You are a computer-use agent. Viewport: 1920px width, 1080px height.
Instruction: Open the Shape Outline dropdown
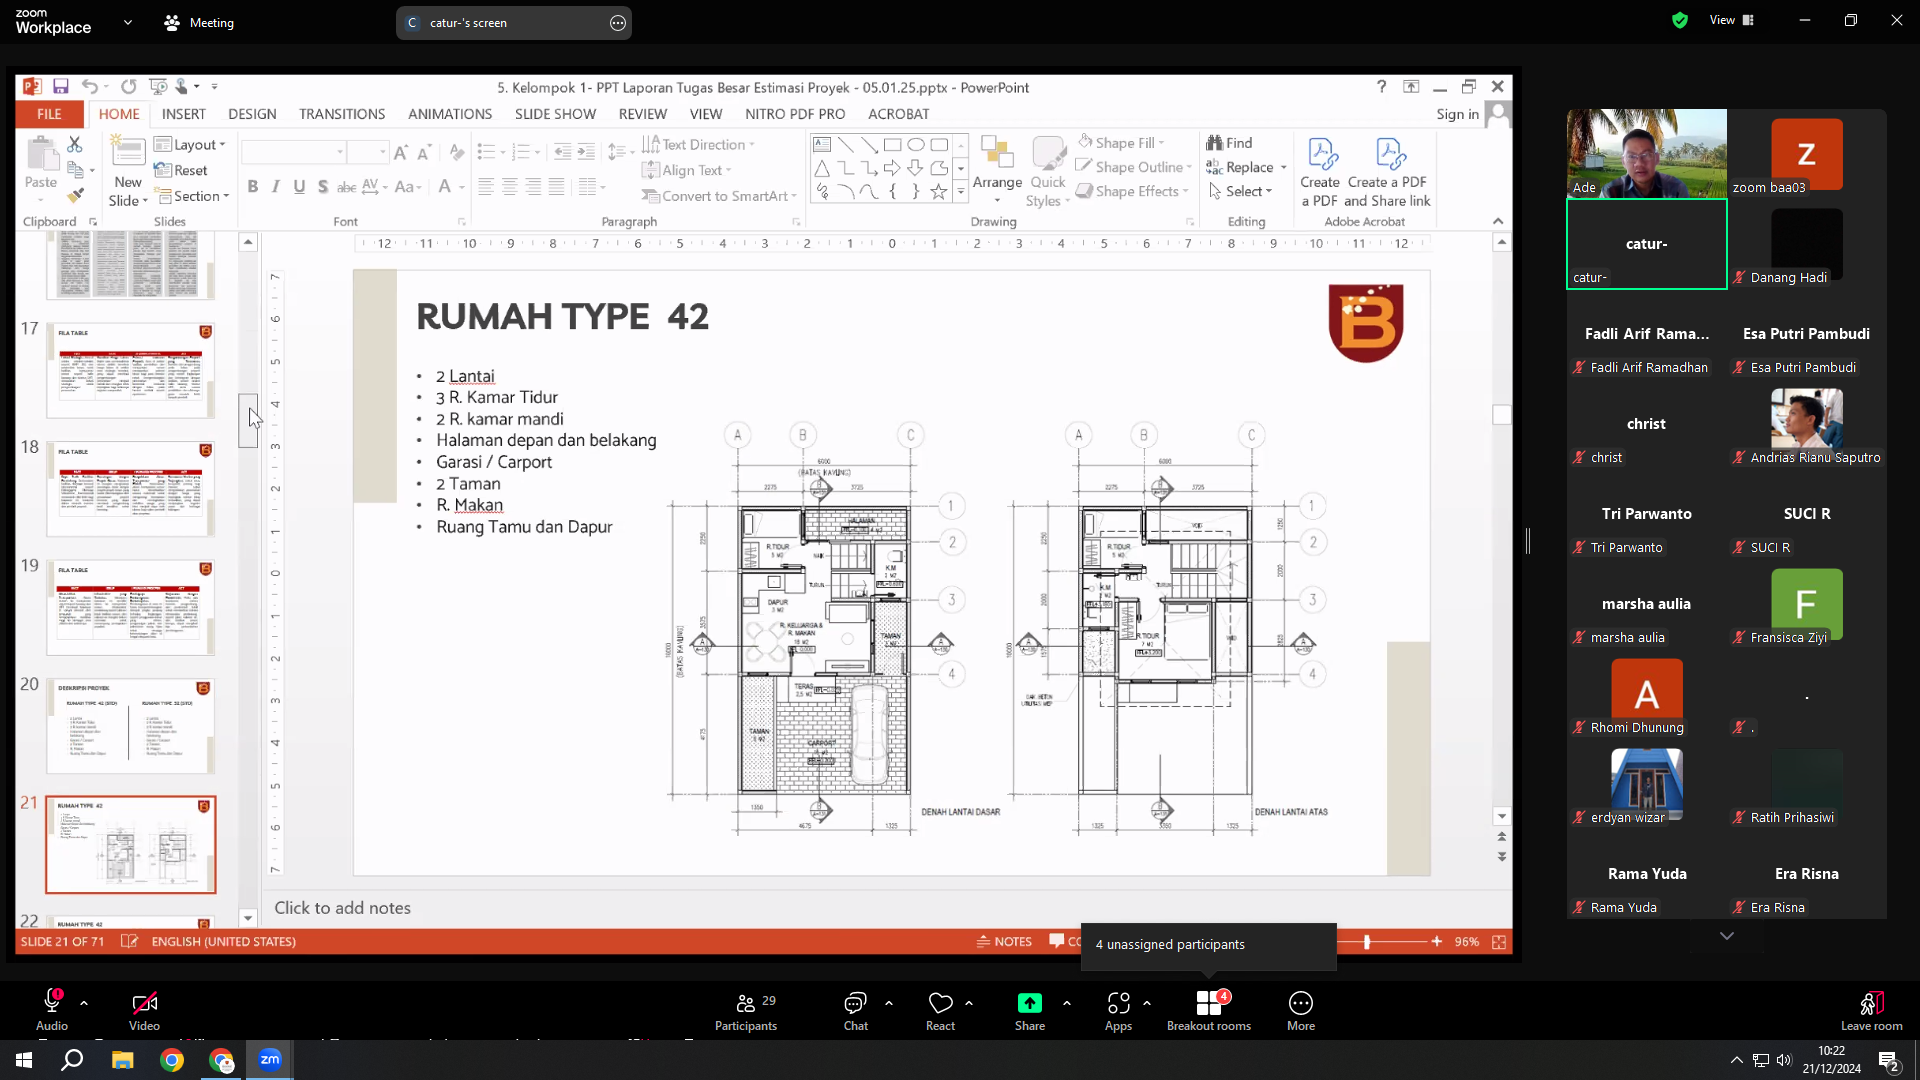click(x=1134, y=167)
